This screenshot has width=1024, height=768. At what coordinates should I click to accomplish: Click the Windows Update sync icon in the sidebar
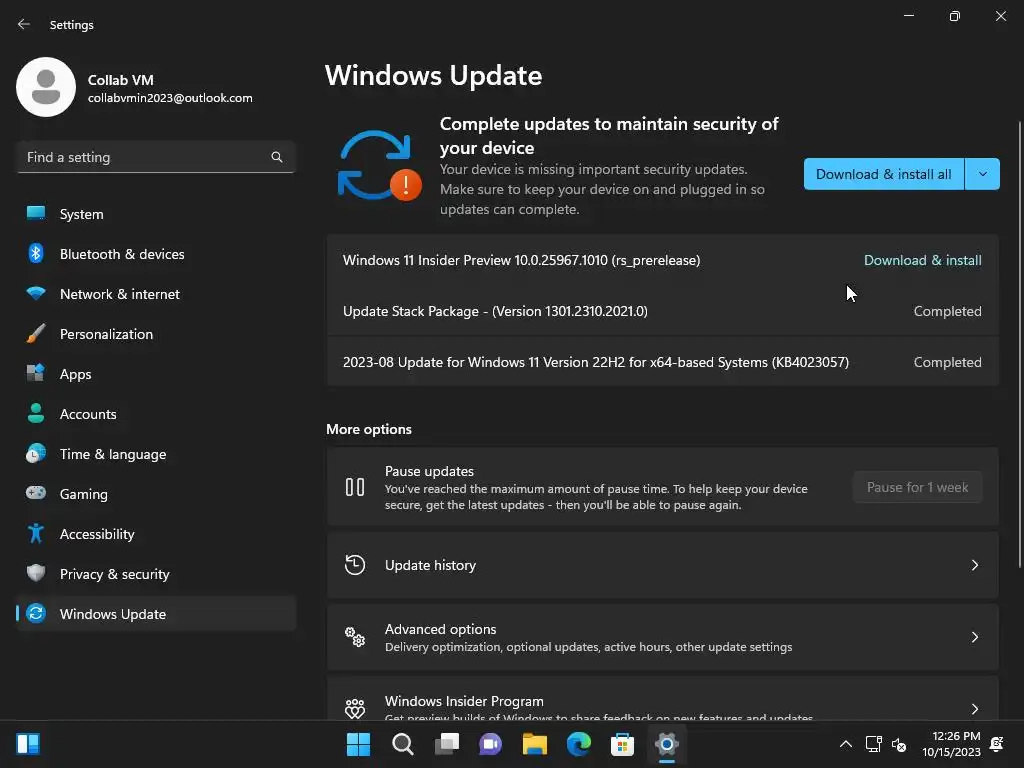click(36, 613)
